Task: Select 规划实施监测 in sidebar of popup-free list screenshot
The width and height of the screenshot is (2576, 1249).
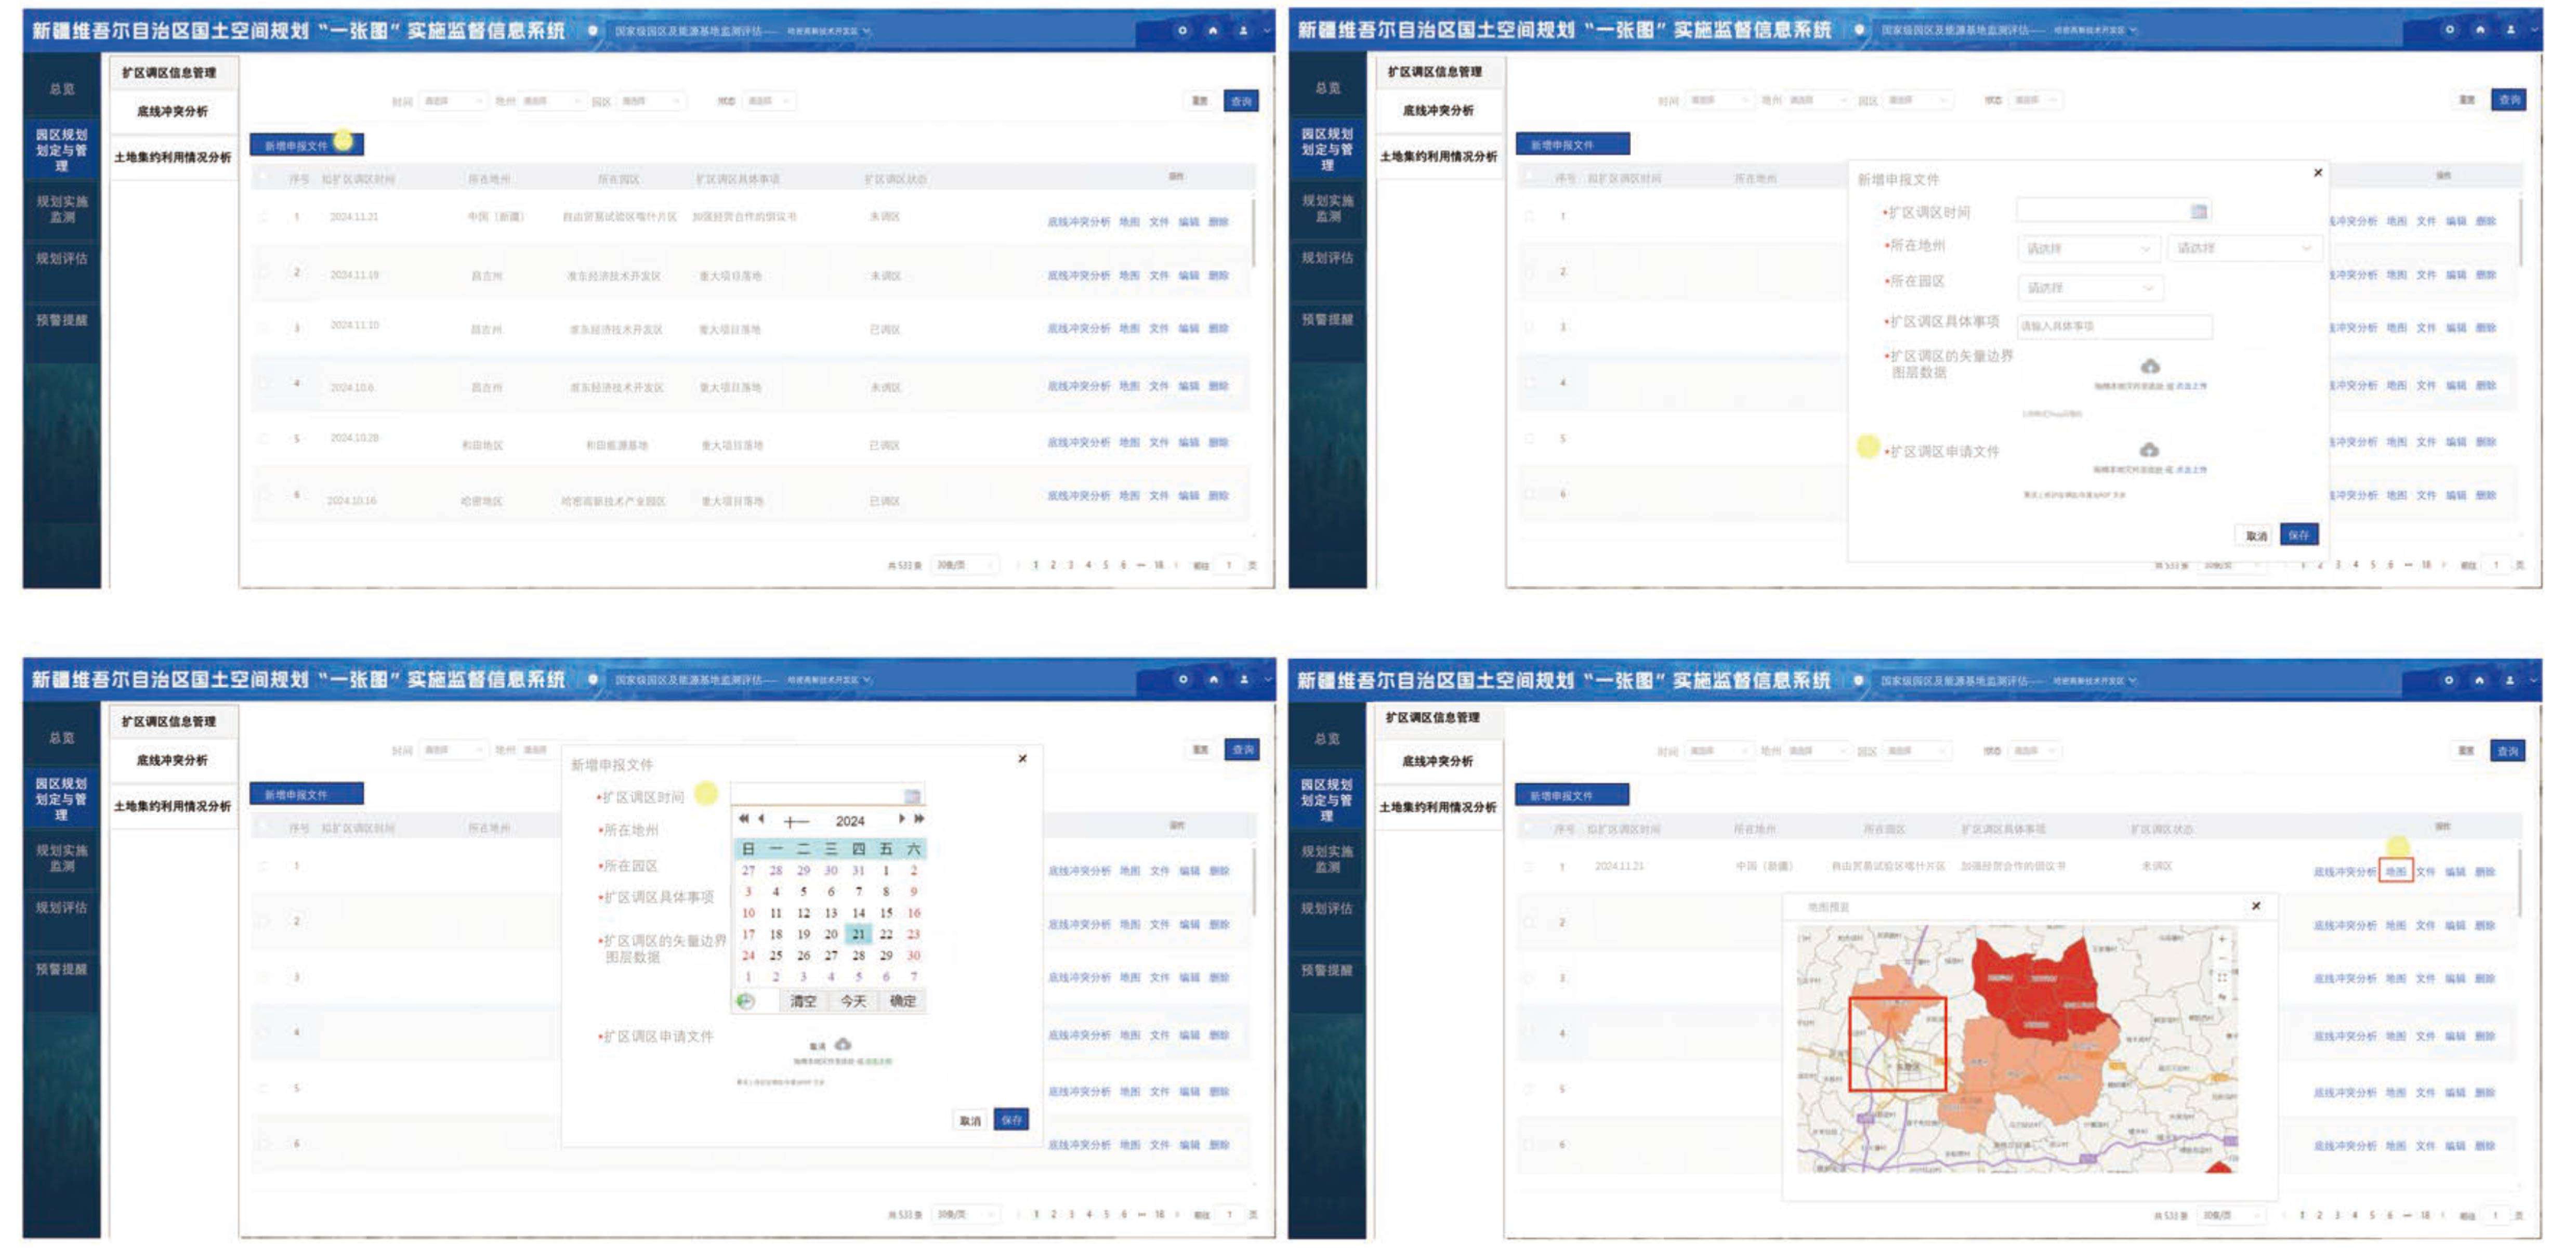Action: (x=62, y=209)
